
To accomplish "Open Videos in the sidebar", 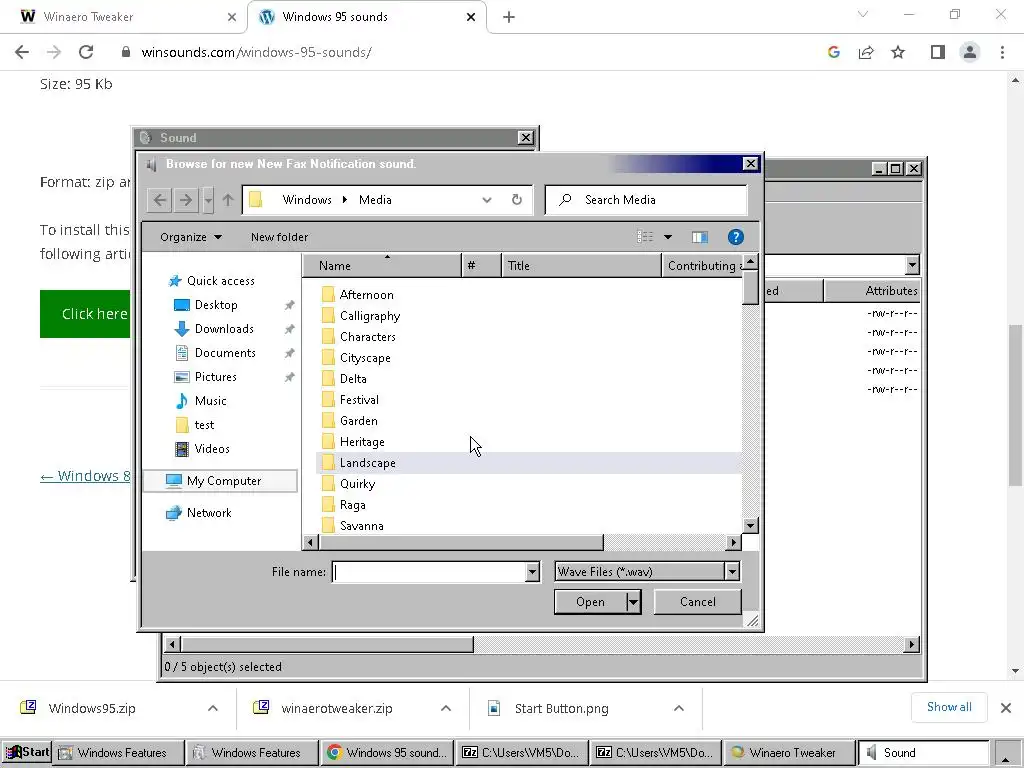I will pyautogui.click(x=212, y=449).
